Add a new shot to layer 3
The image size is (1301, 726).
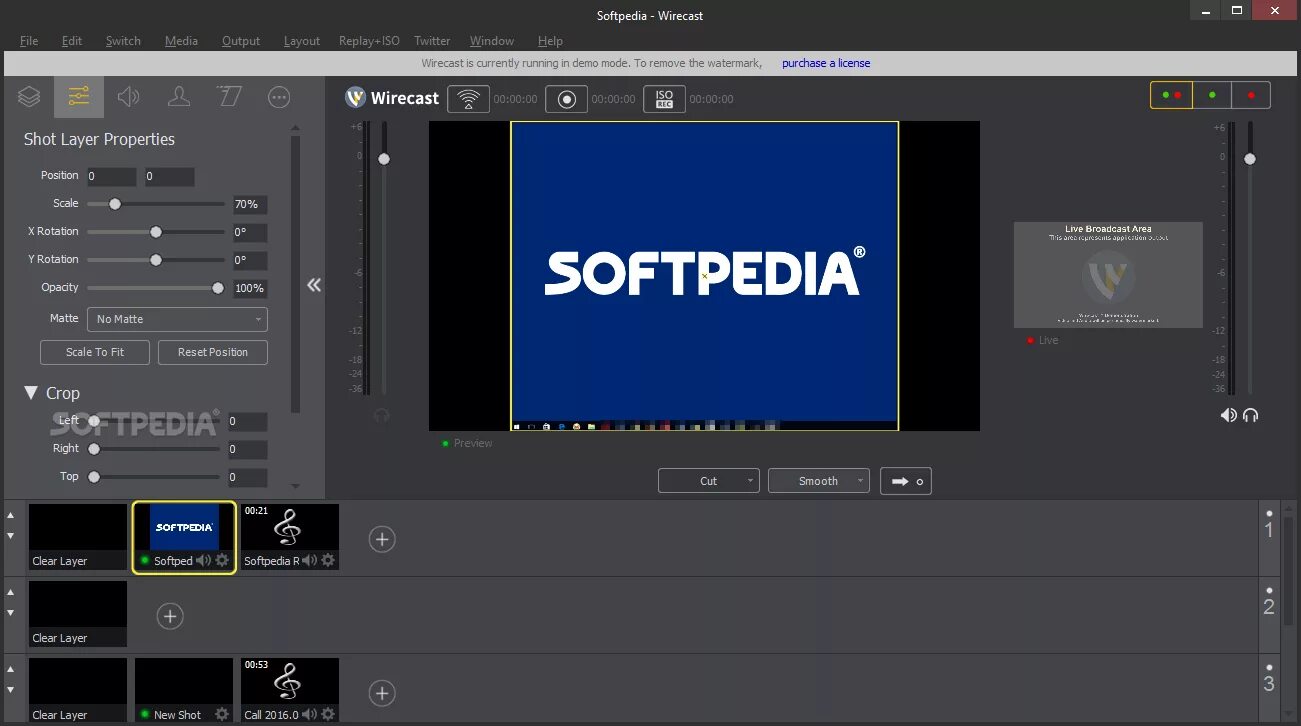click(382, 693)
